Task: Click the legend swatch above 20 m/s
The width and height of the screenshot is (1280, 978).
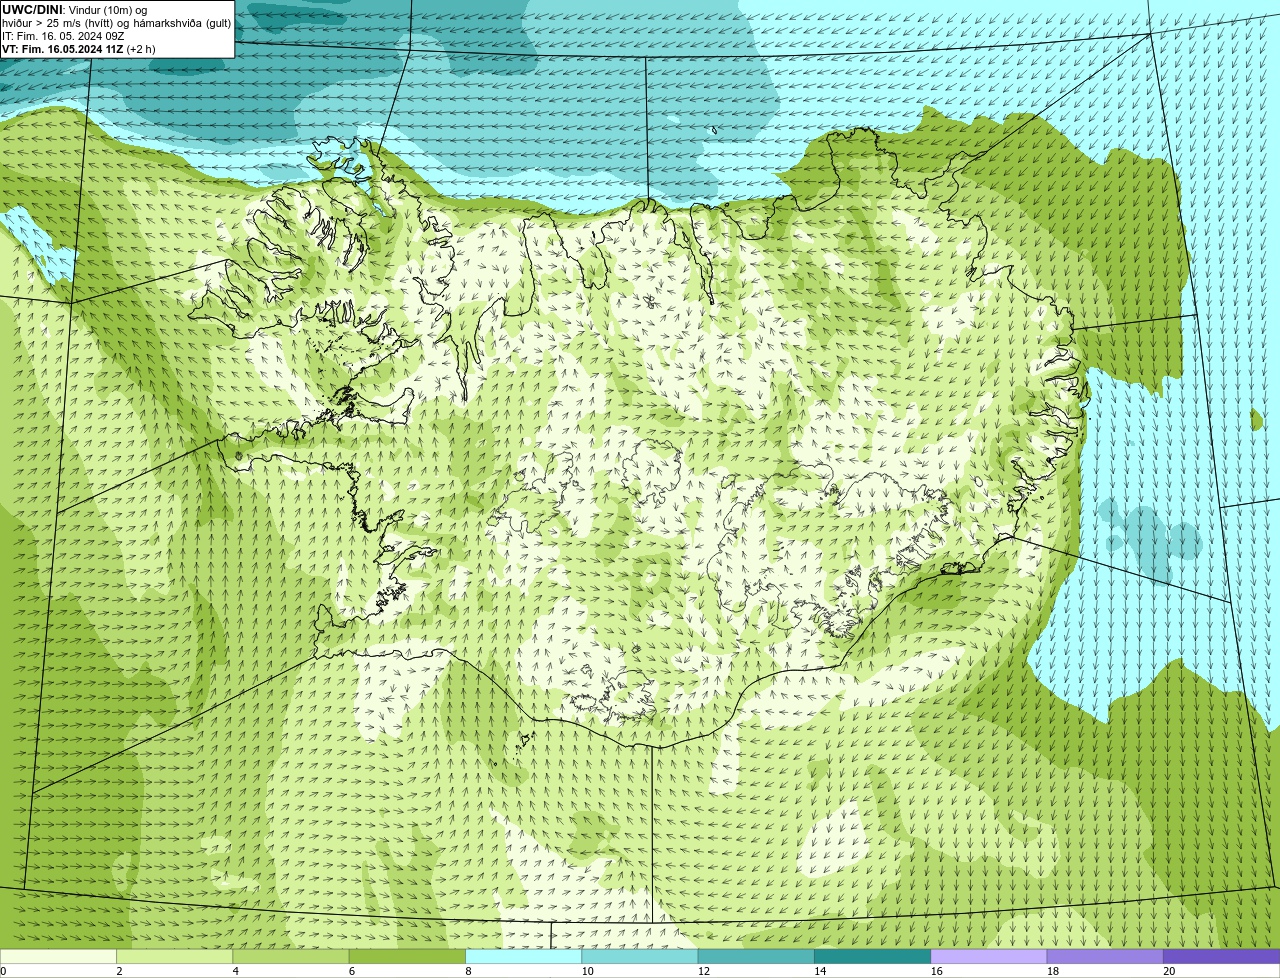Action: point(1221,956)
